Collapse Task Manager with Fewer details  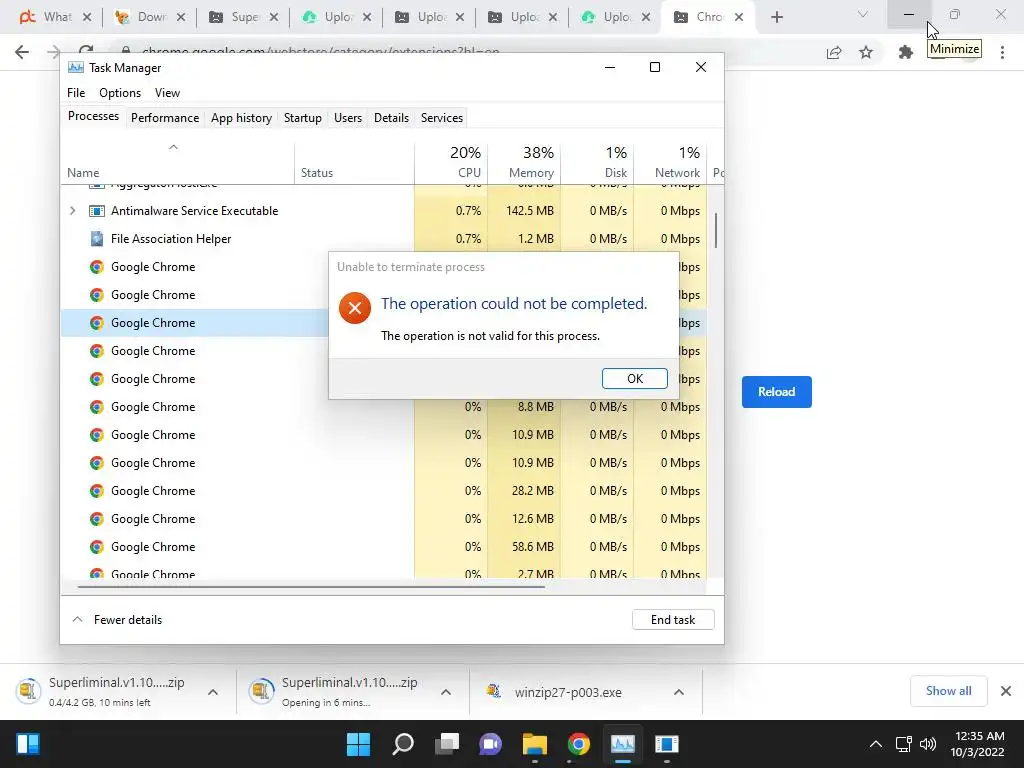[x=118, y=620]
